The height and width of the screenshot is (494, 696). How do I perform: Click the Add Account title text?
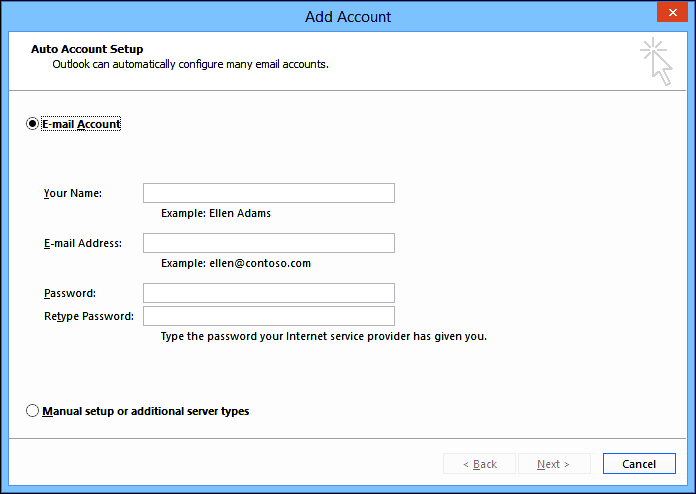(348, 17)
